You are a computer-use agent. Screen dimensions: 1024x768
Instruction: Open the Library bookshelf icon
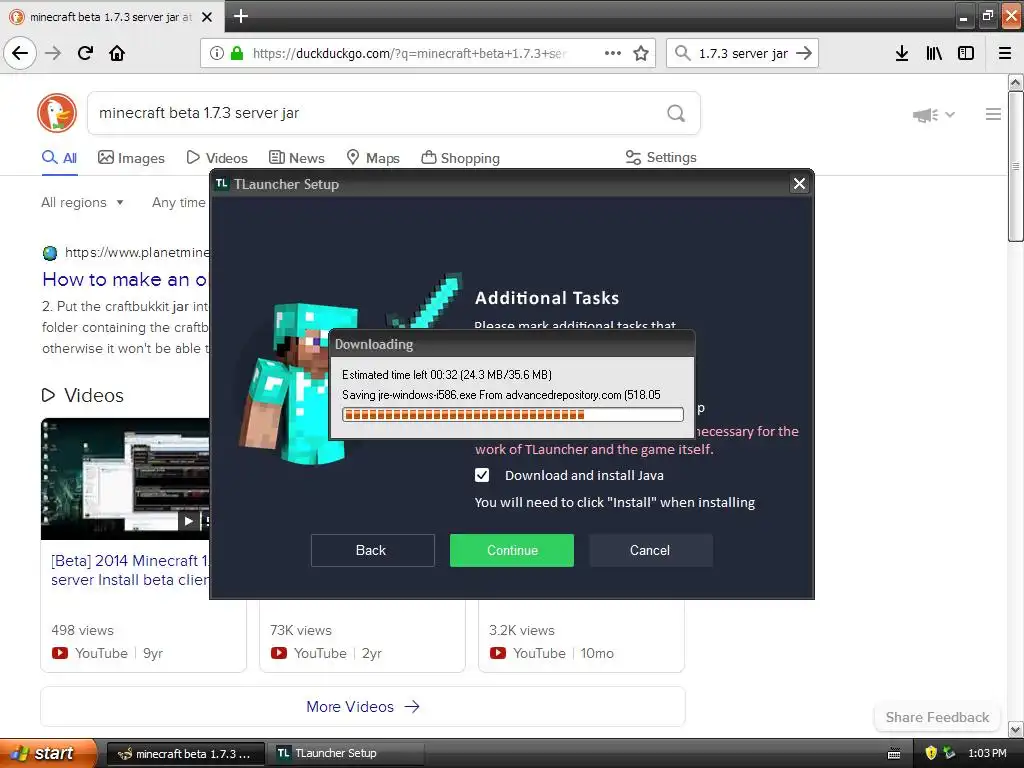[934, 53]
